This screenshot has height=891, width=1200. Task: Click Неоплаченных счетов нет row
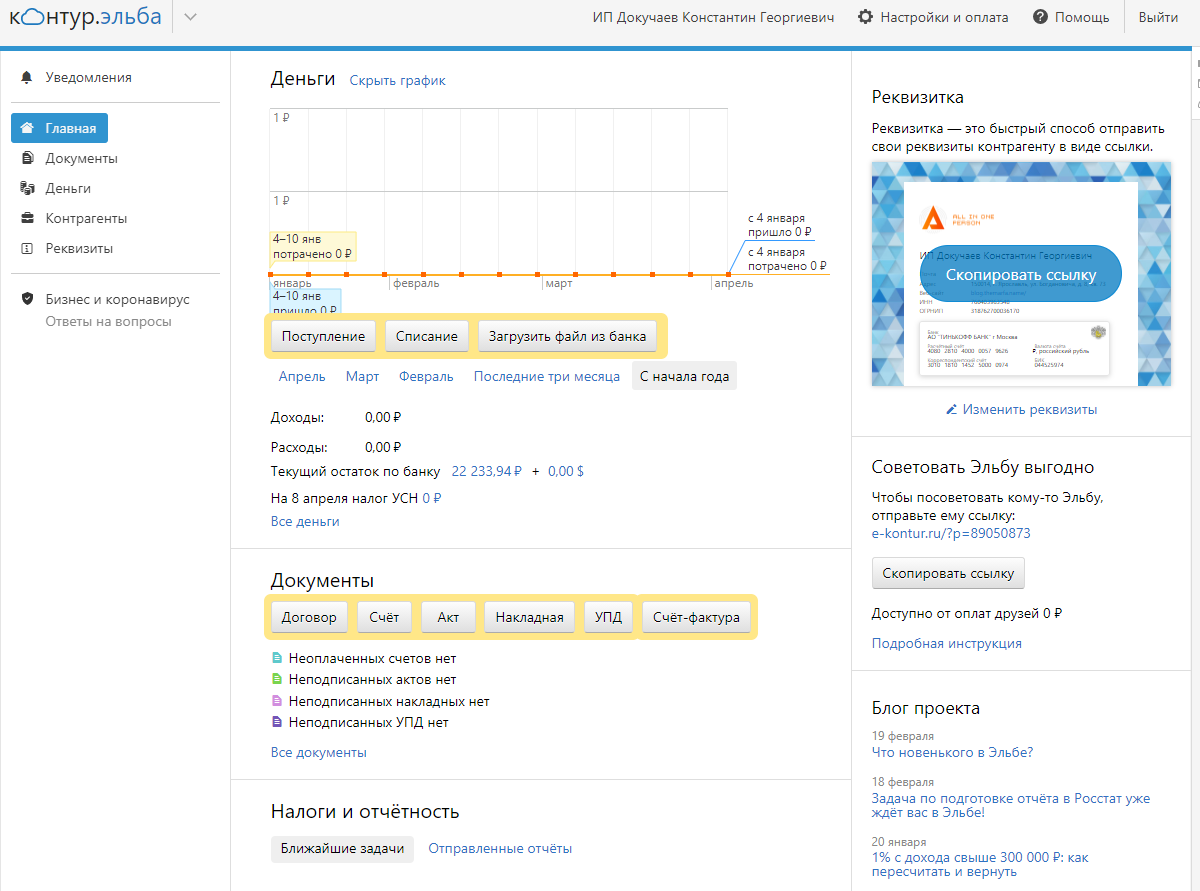(x=364, y=658)
